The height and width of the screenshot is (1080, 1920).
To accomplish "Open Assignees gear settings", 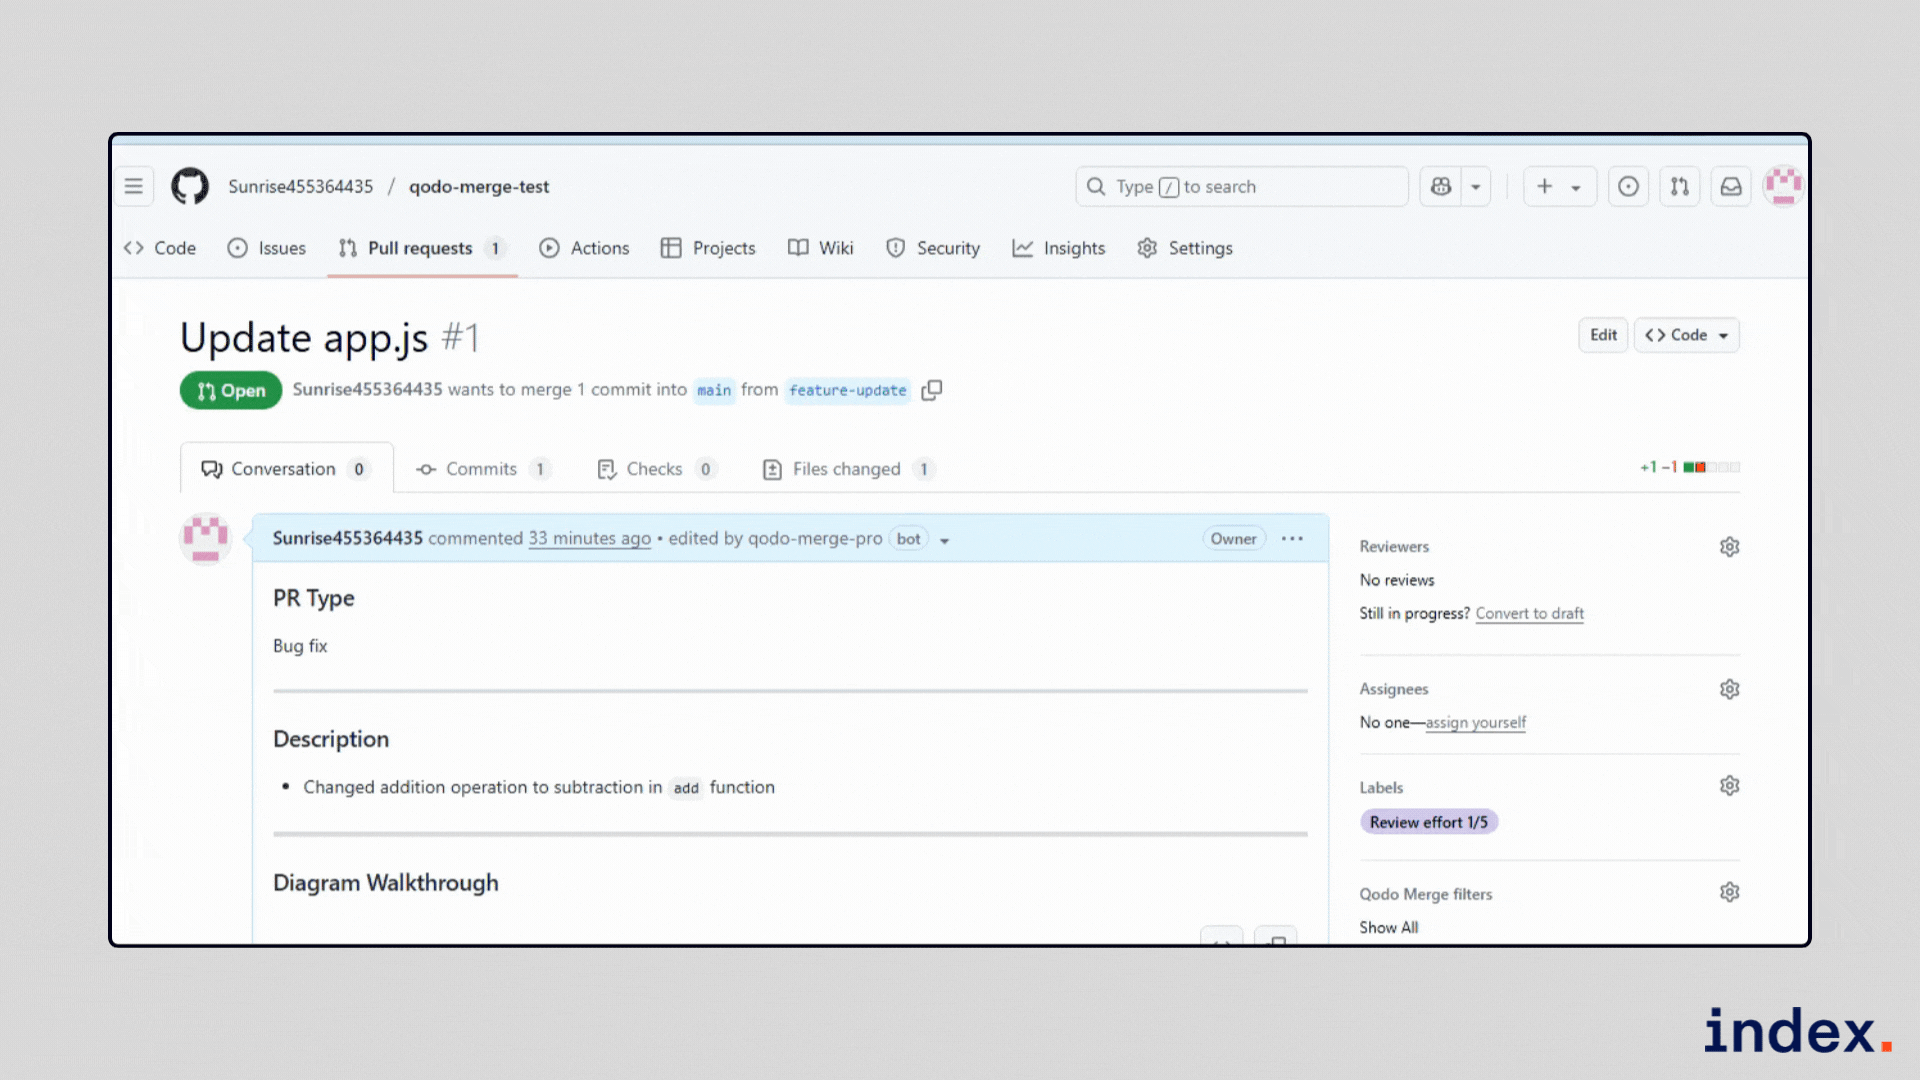I will [1729, 689].
